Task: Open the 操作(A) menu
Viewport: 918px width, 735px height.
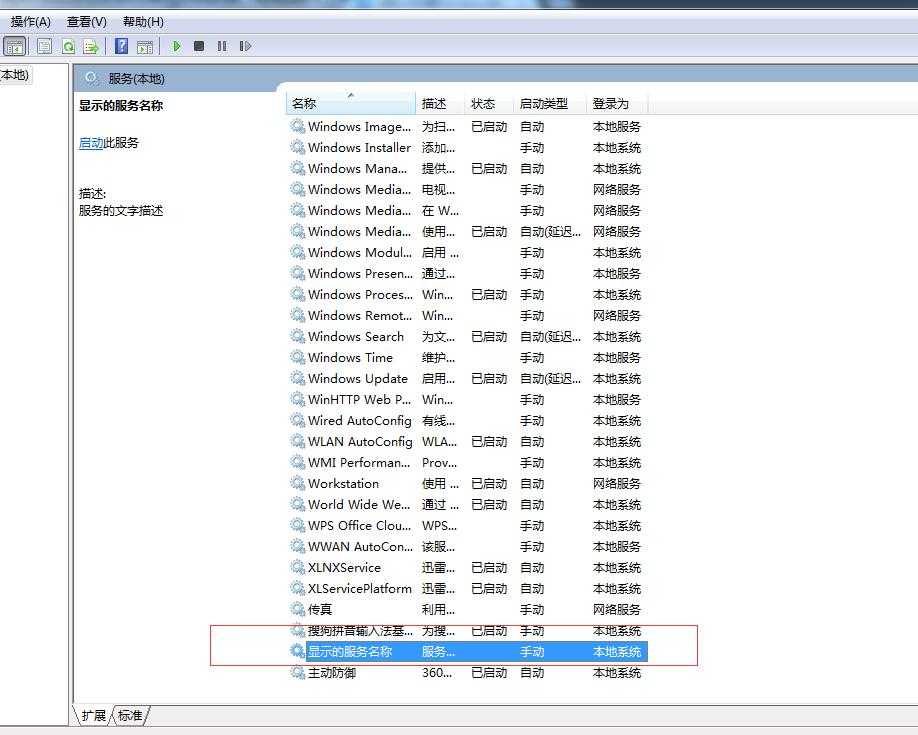Action: click(x=30, y=22)
